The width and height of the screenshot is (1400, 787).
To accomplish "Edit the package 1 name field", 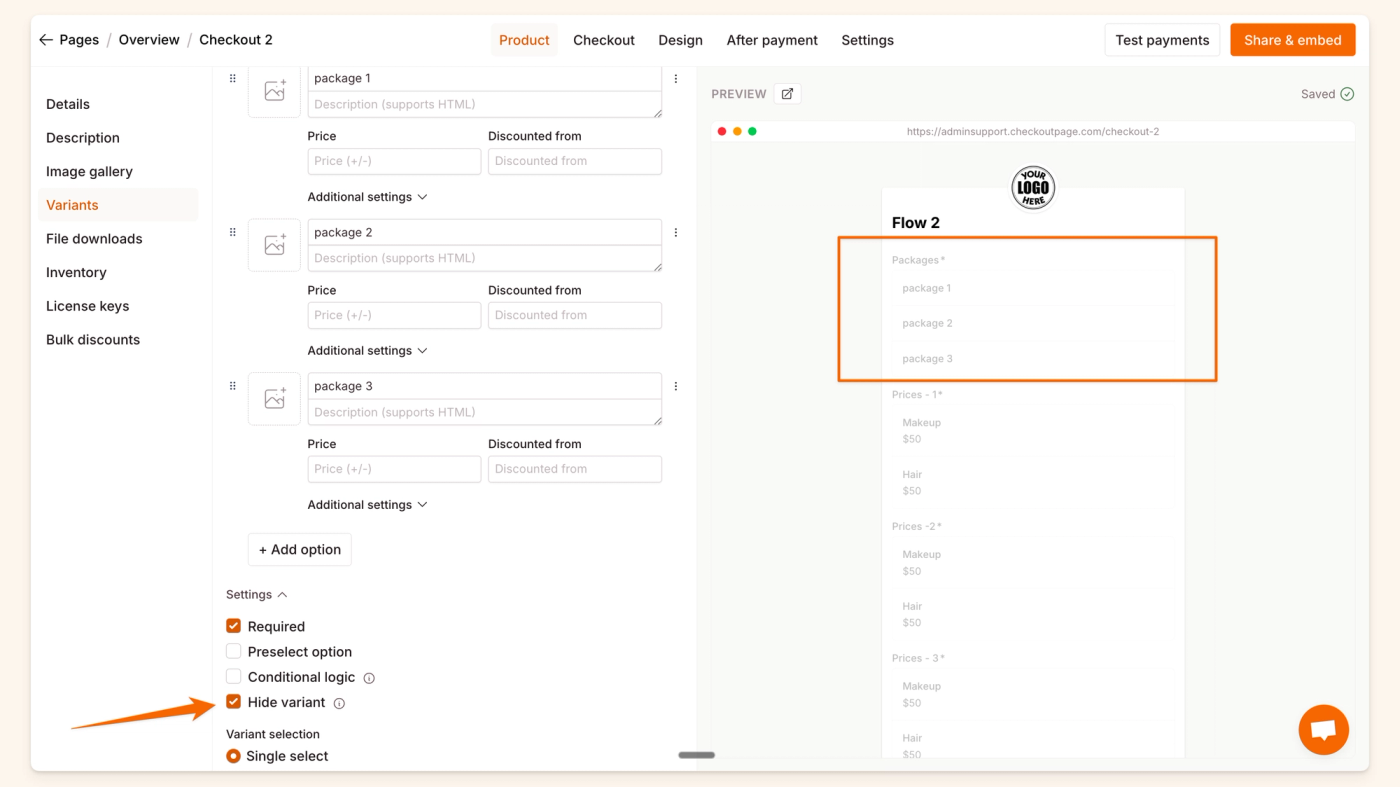I will tap(485, 78).
